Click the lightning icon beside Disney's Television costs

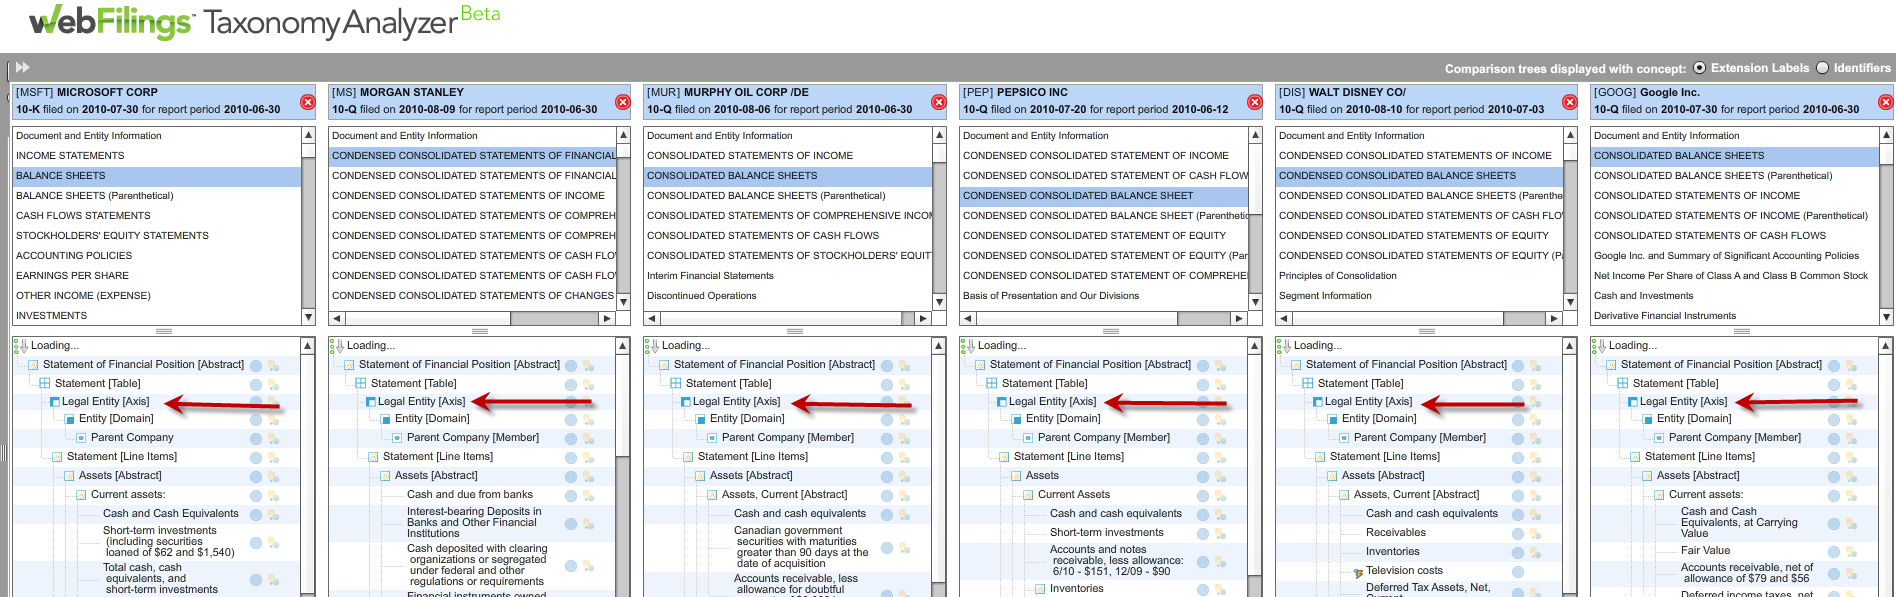[1358, 572]
